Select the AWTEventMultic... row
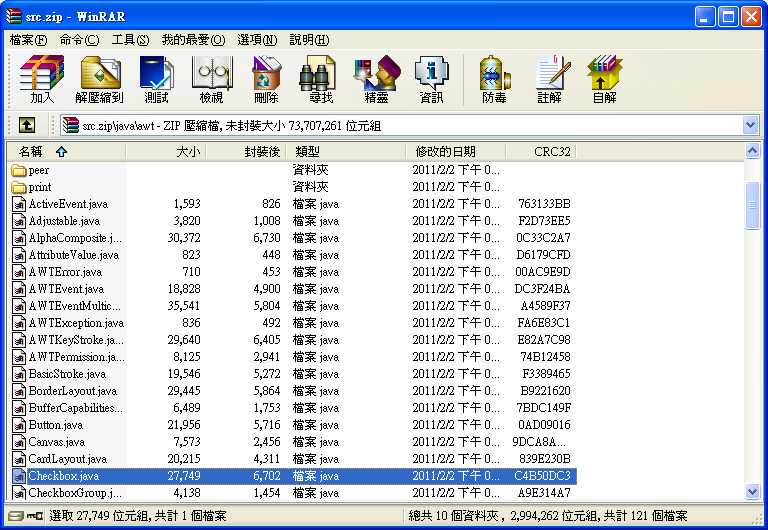This screenshot has height=530, width=768. [x=292, y=306]
